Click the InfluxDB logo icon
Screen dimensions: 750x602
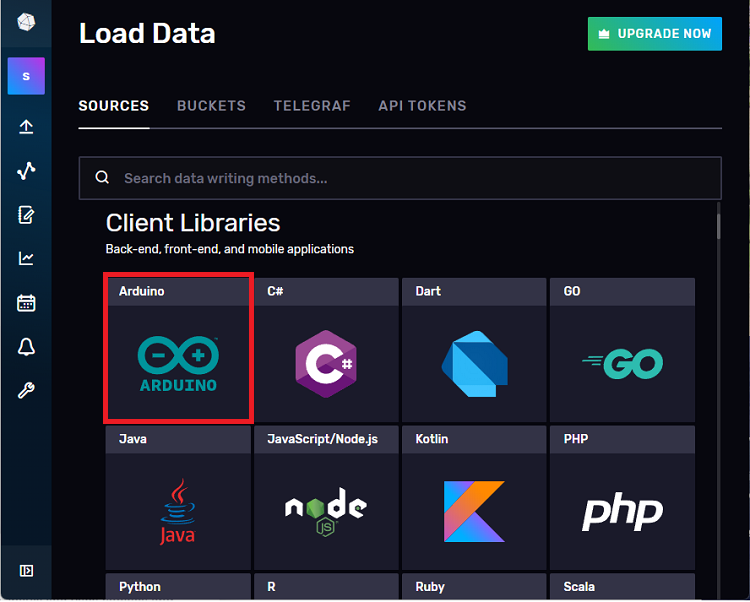pyautogui.click(x=26, y=22)
